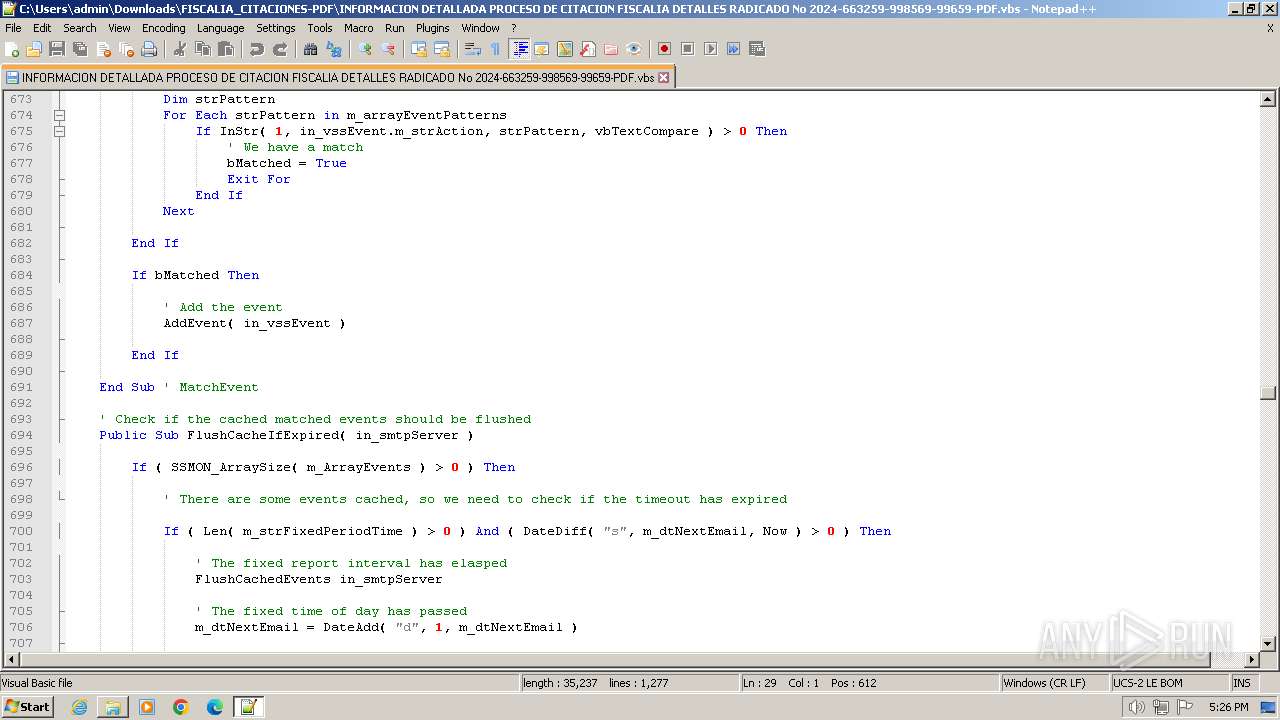Open Replace using the Replace toolbar icon
This screenshot has height=720, width=1280.
pyautogui.click(x=334, y=49)
